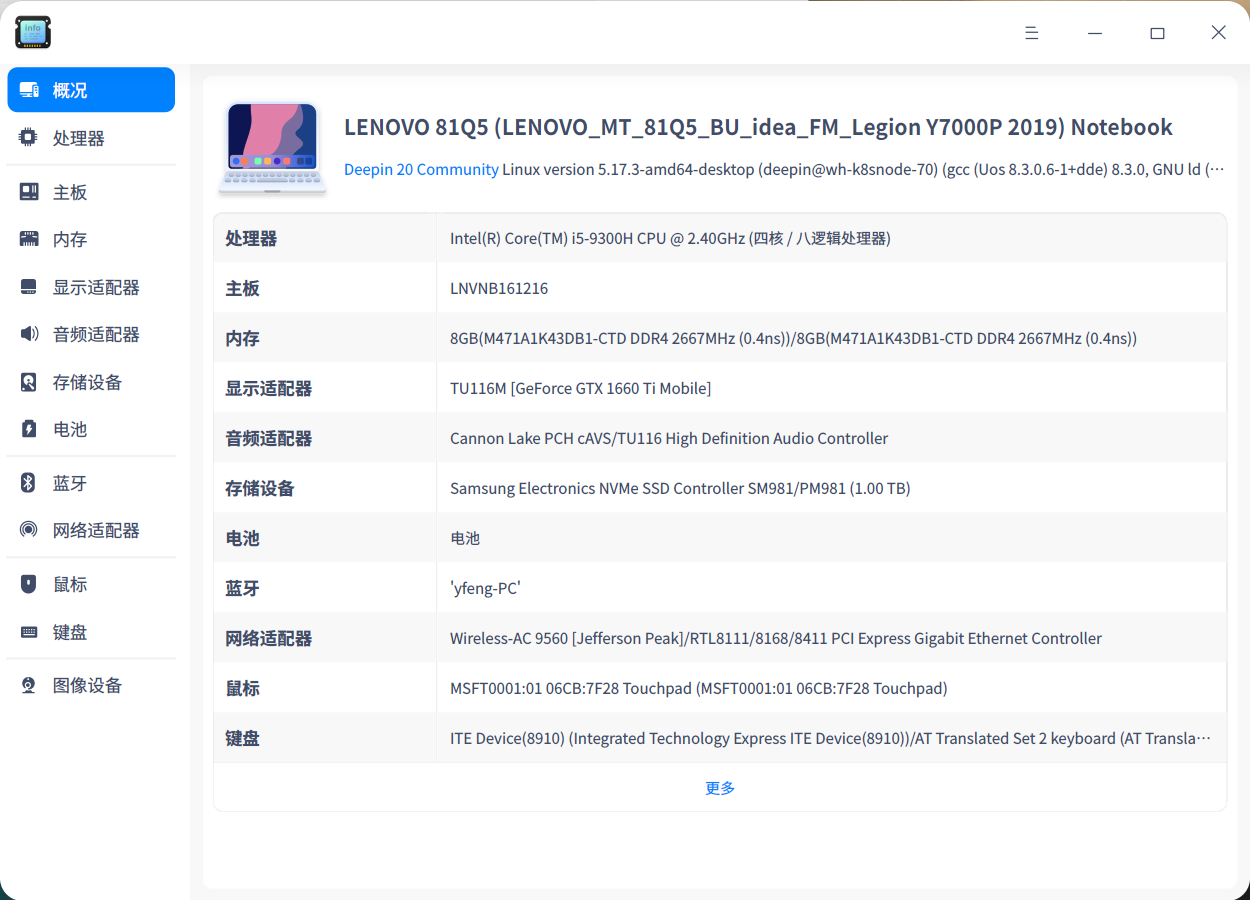The height and width of the screenshot is (900, 1250).
Task: Open 电池 sidebar entry
Action: coord(91,429)
